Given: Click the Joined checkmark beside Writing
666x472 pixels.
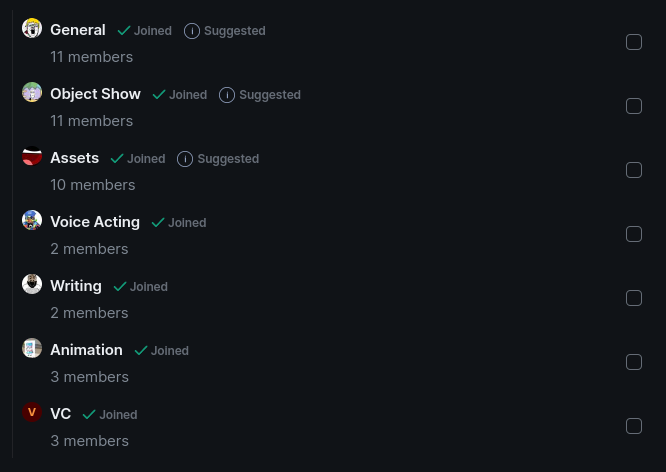Looking at the screenshot, I should pyautogui.click(x=120, y=287).
